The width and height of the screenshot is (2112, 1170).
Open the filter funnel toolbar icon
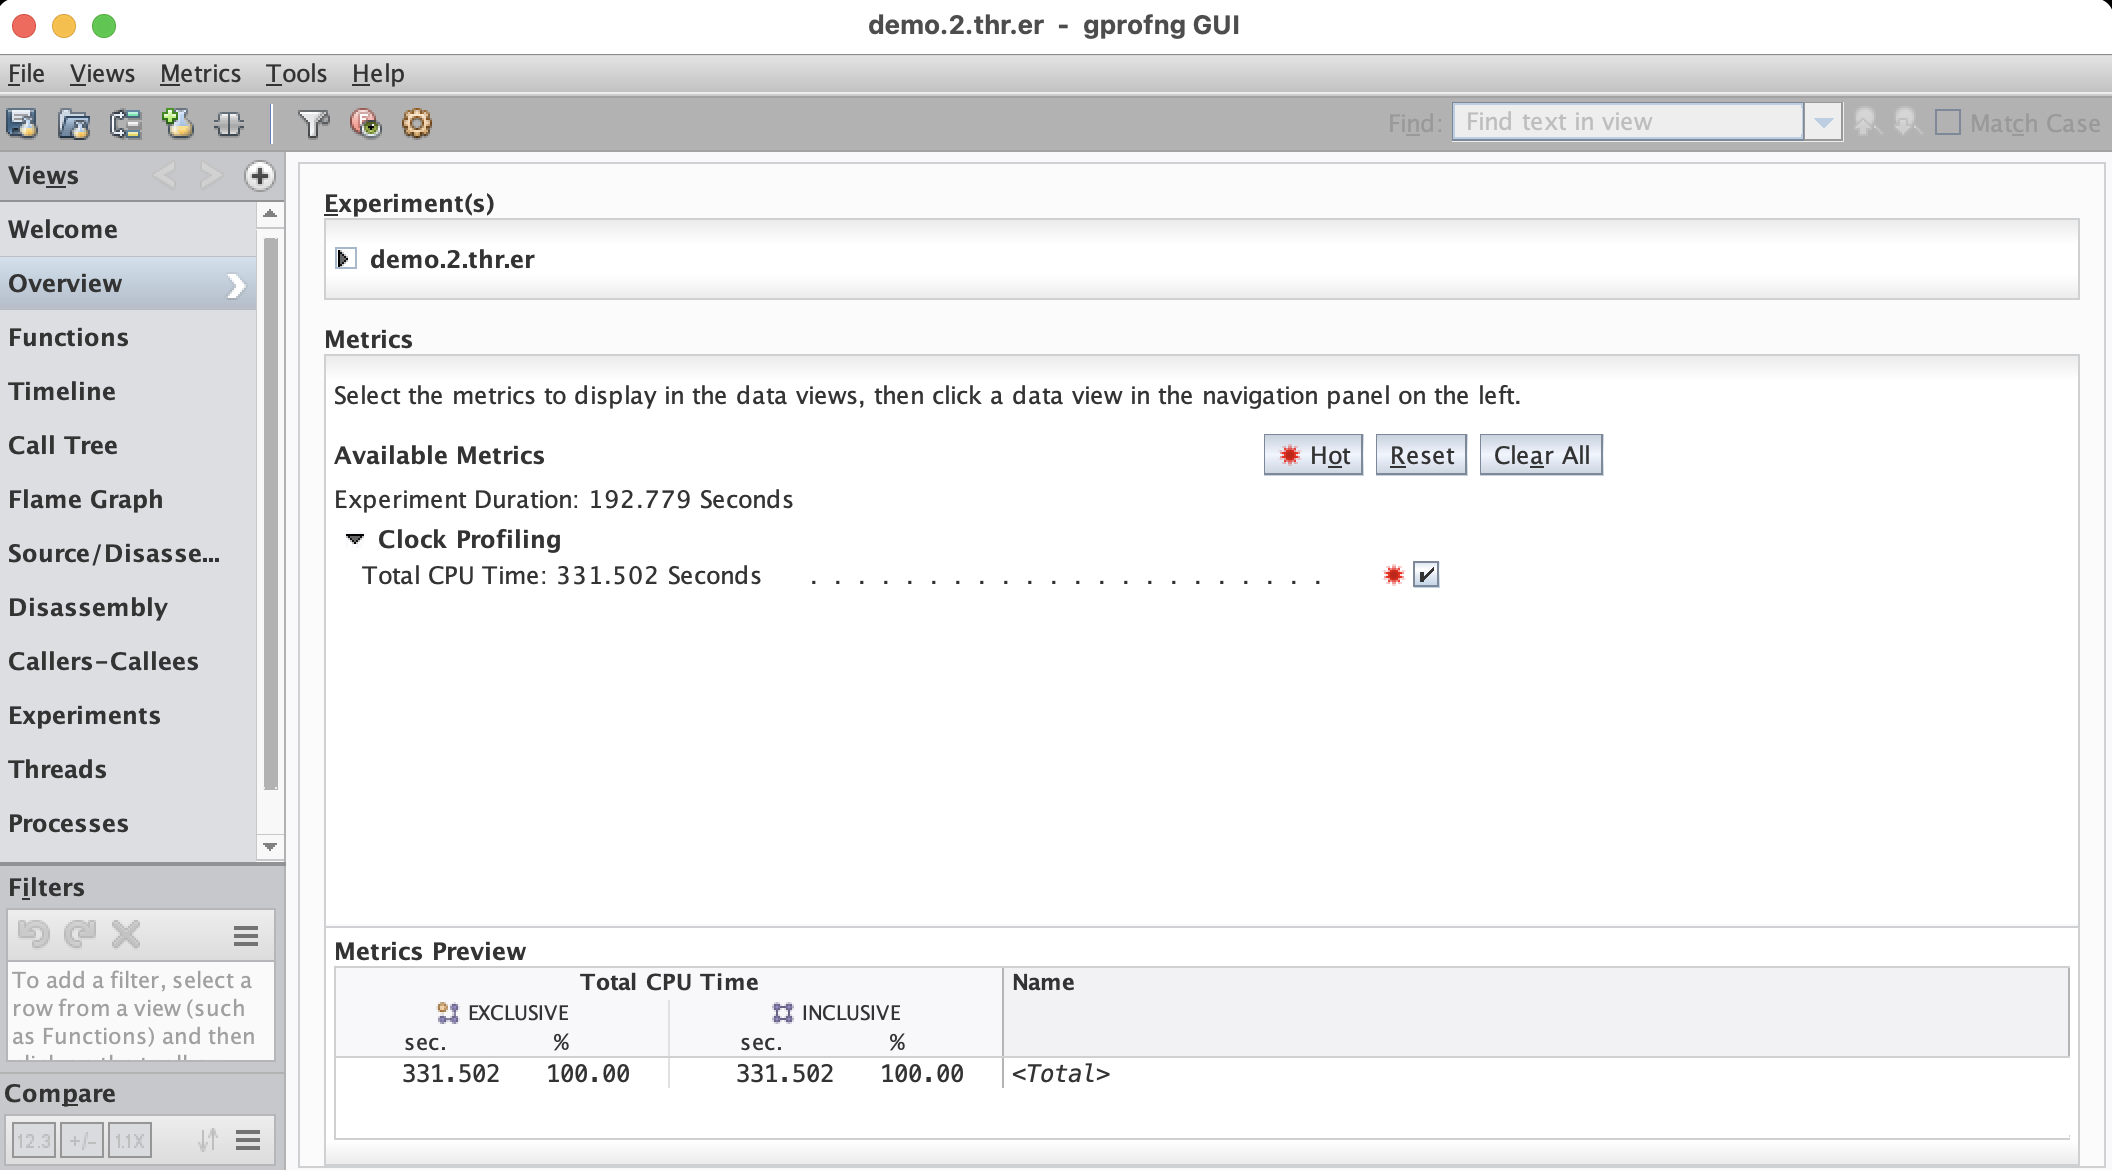point(314,123)
